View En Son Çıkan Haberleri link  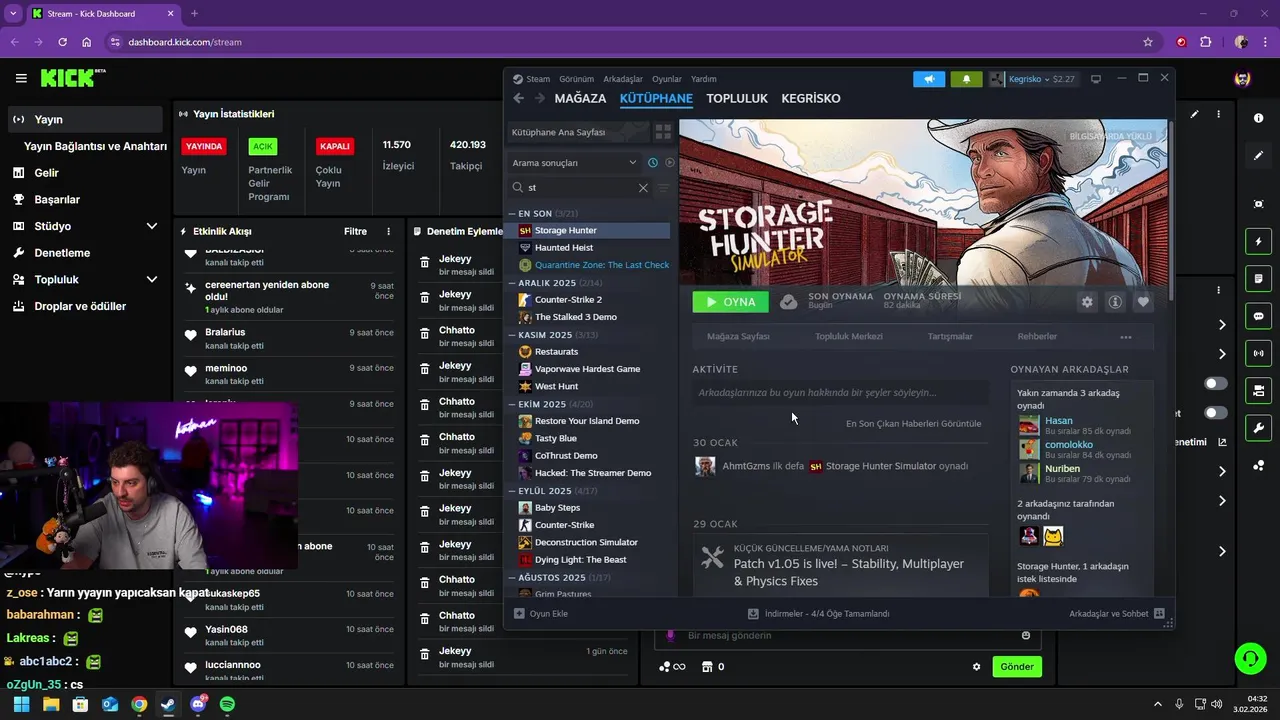click(x=914, y=423)
